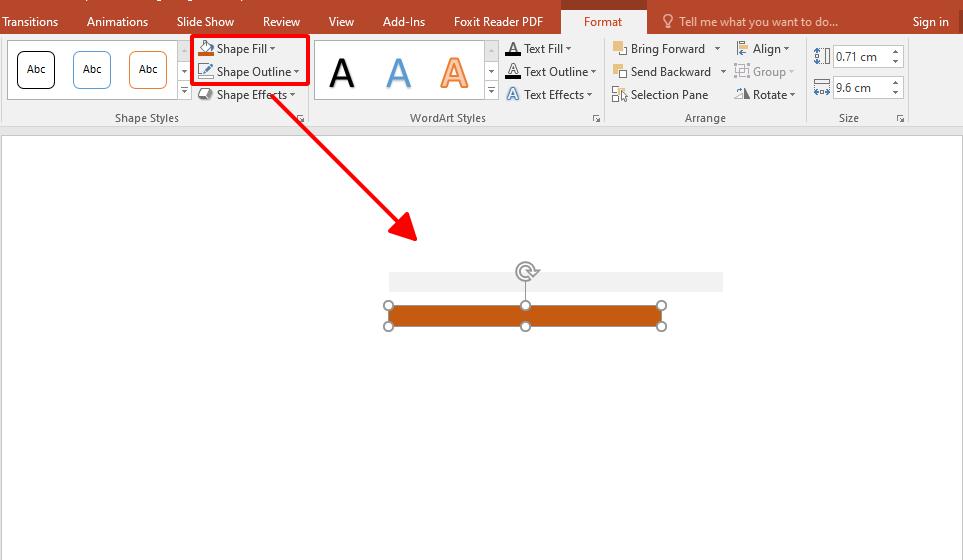Expand the Text Fill dropdown arrow

click(x=568, y=49)
